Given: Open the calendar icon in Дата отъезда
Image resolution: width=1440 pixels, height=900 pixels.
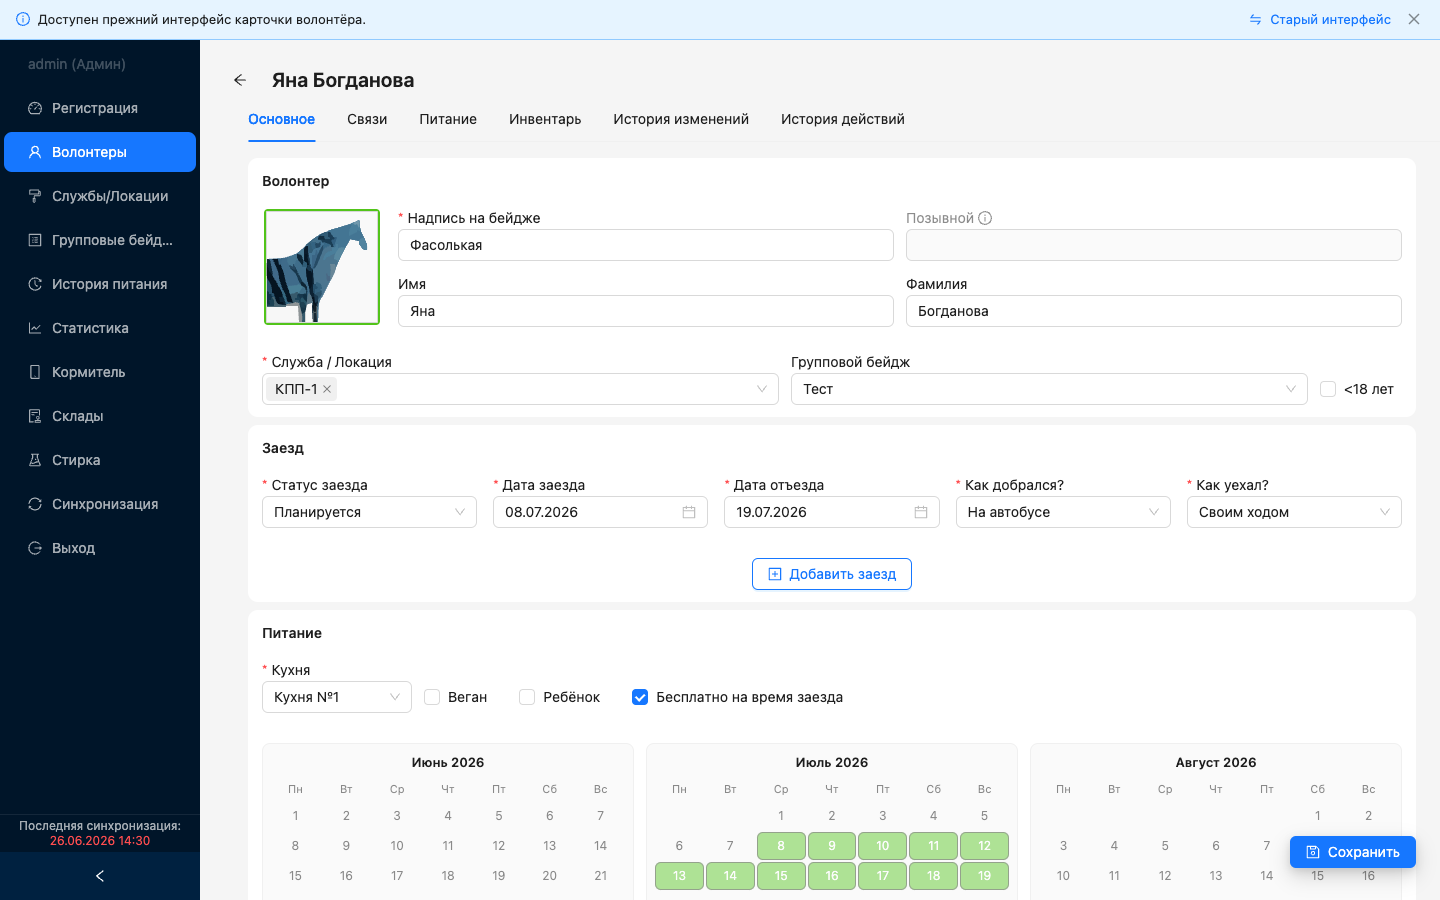Looking at the screenshot, I should (x=921, y=512).
